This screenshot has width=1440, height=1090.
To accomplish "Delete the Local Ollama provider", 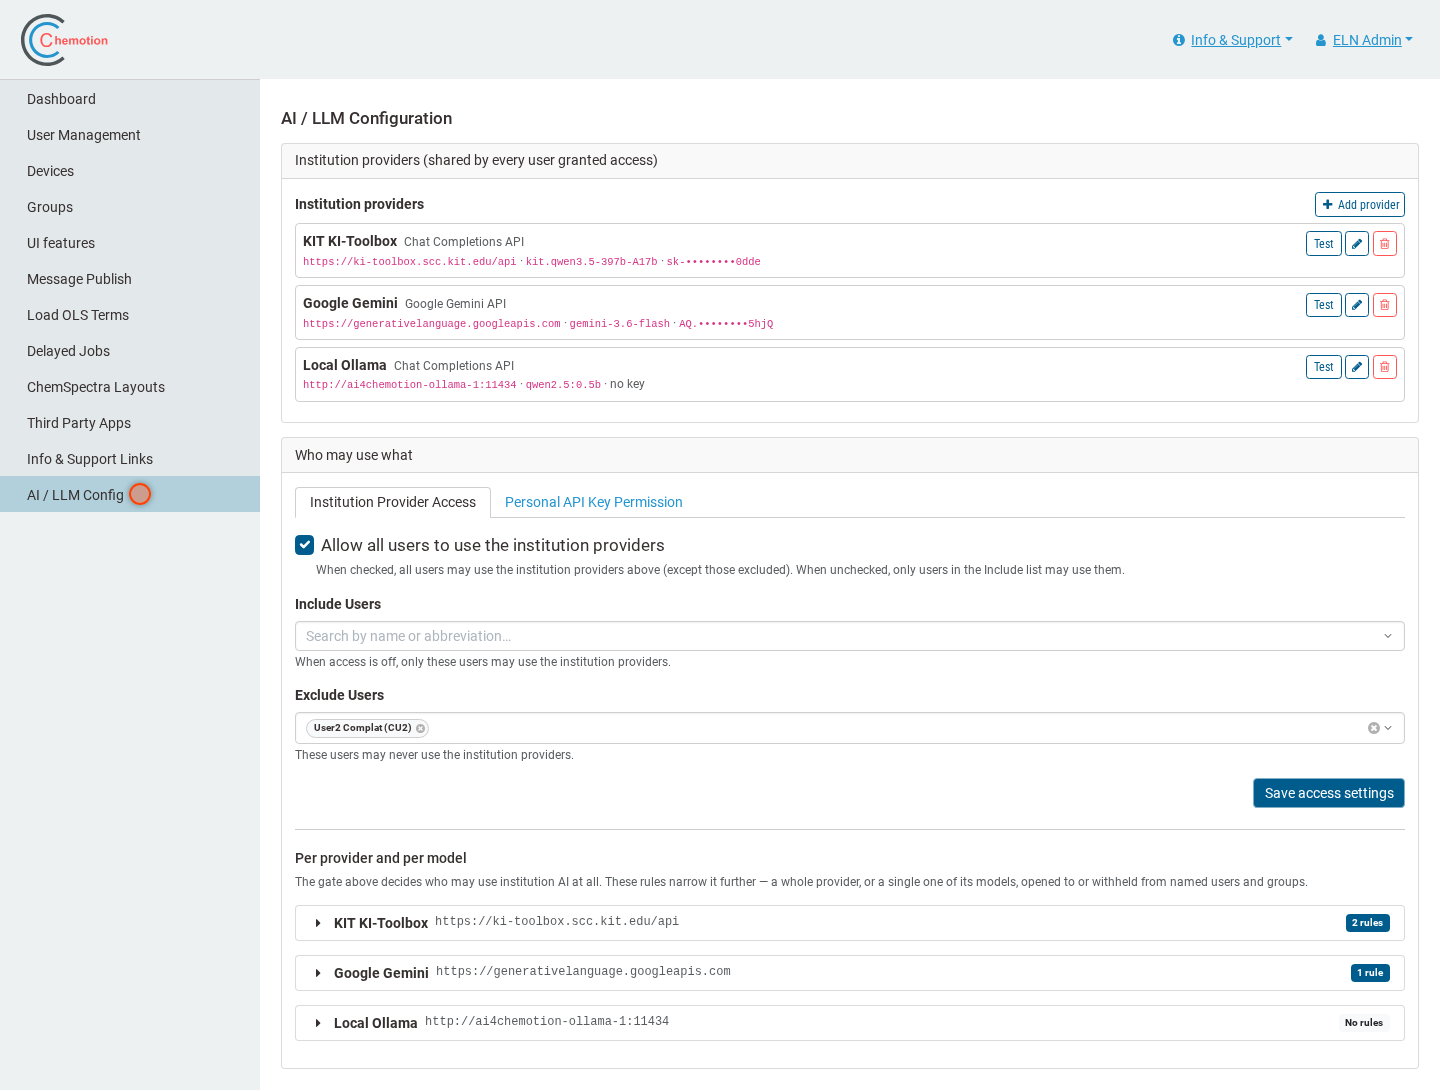I will click(x=1385, y=367).
